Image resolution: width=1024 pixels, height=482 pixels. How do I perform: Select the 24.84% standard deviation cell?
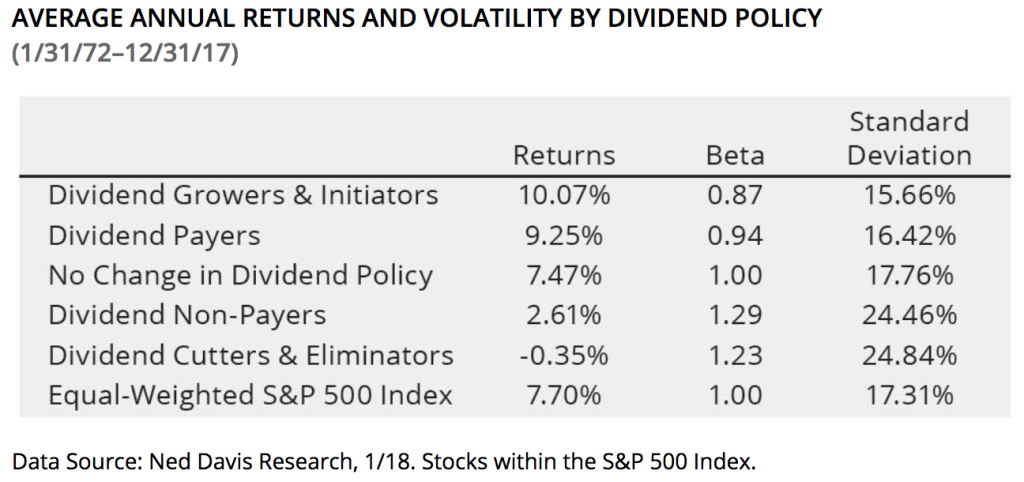[909, 355]
